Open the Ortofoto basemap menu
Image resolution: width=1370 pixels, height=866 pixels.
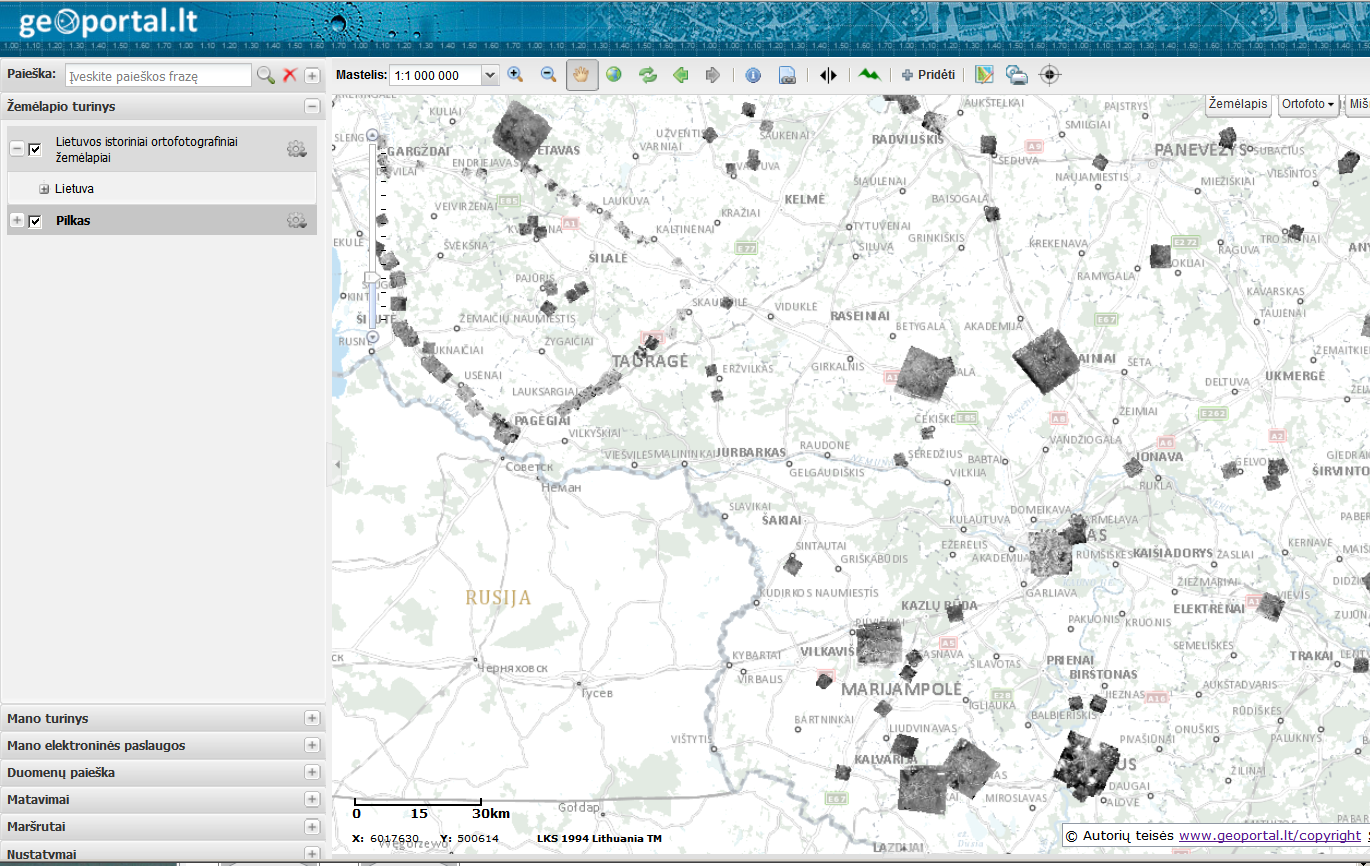(1308, 104)
